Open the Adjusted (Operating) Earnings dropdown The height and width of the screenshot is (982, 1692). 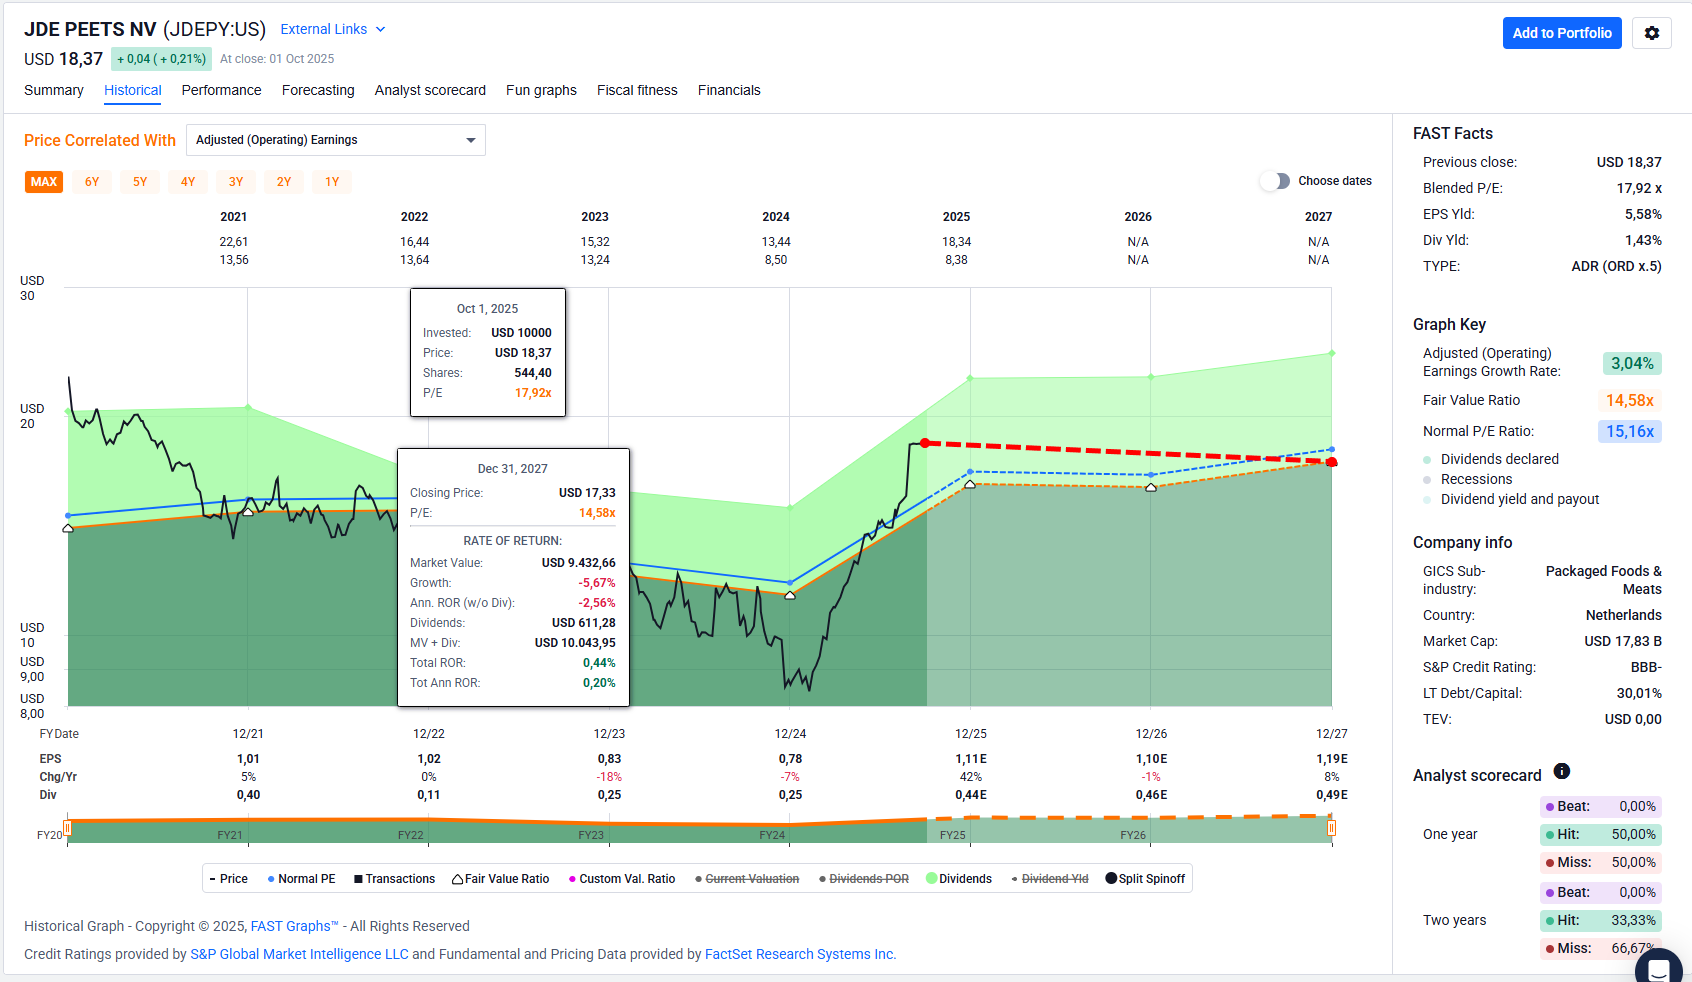tap(335, 140)
